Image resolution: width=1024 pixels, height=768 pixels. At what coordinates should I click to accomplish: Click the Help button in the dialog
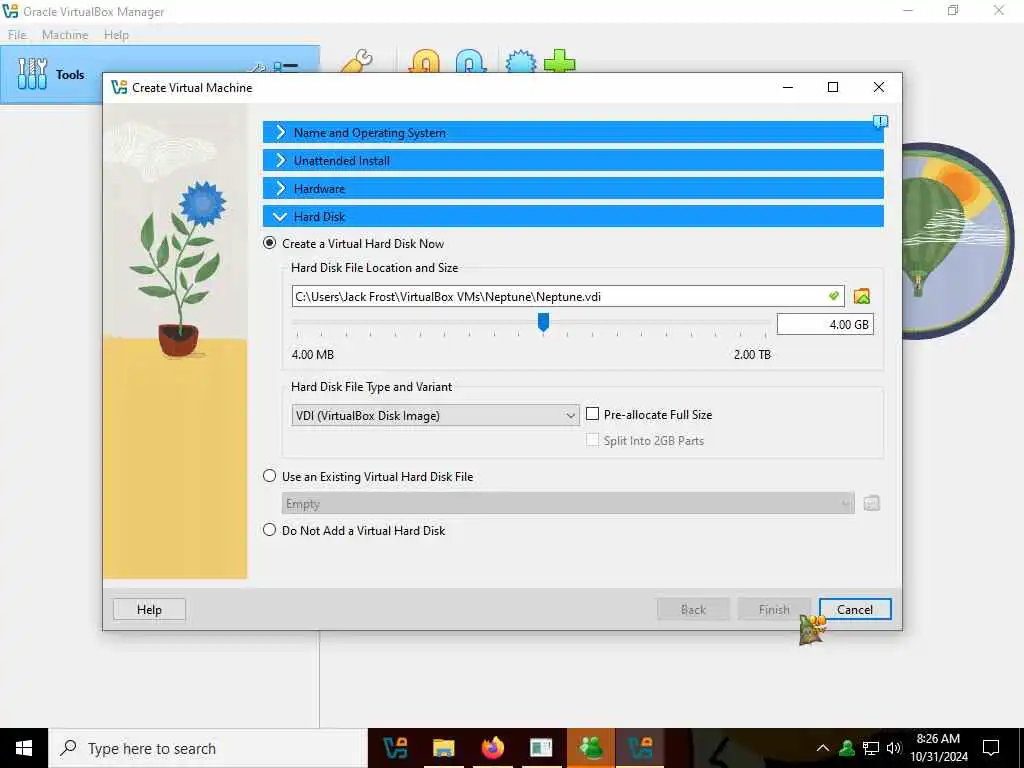[x=149, y=609]
